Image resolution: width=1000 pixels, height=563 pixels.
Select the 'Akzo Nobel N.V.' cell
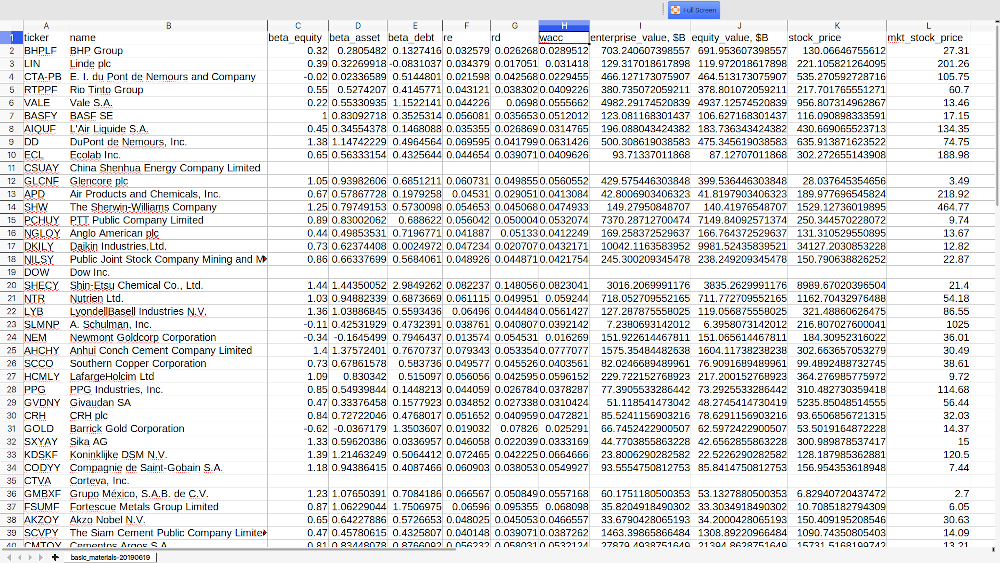coord(168,520)
